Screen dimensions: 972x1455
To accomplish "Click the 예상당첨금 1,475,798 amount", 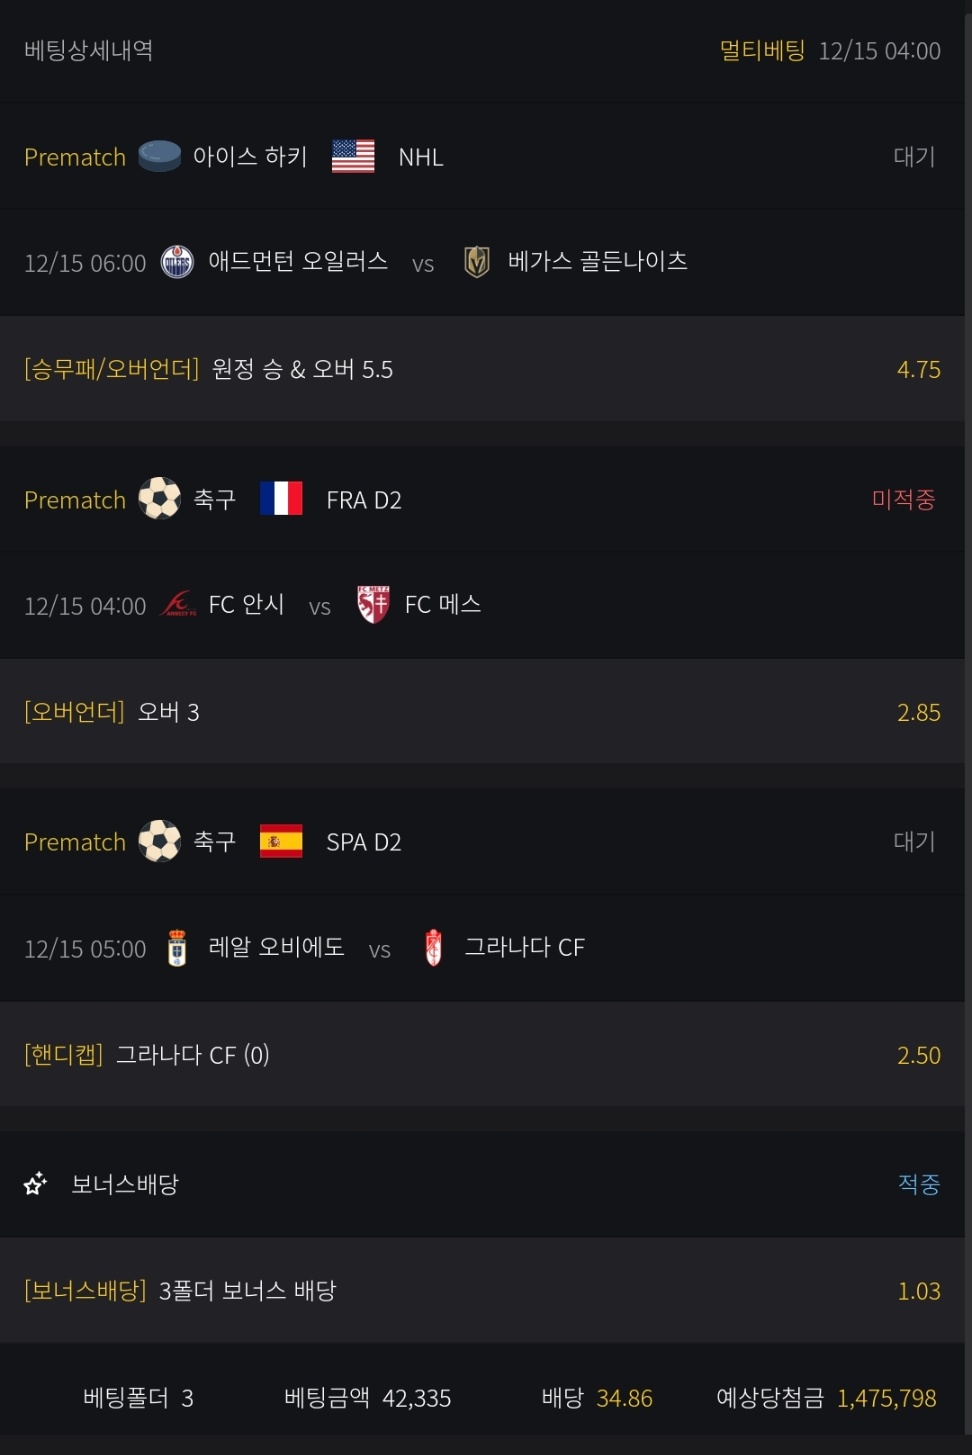I will tap(886, 1398).
